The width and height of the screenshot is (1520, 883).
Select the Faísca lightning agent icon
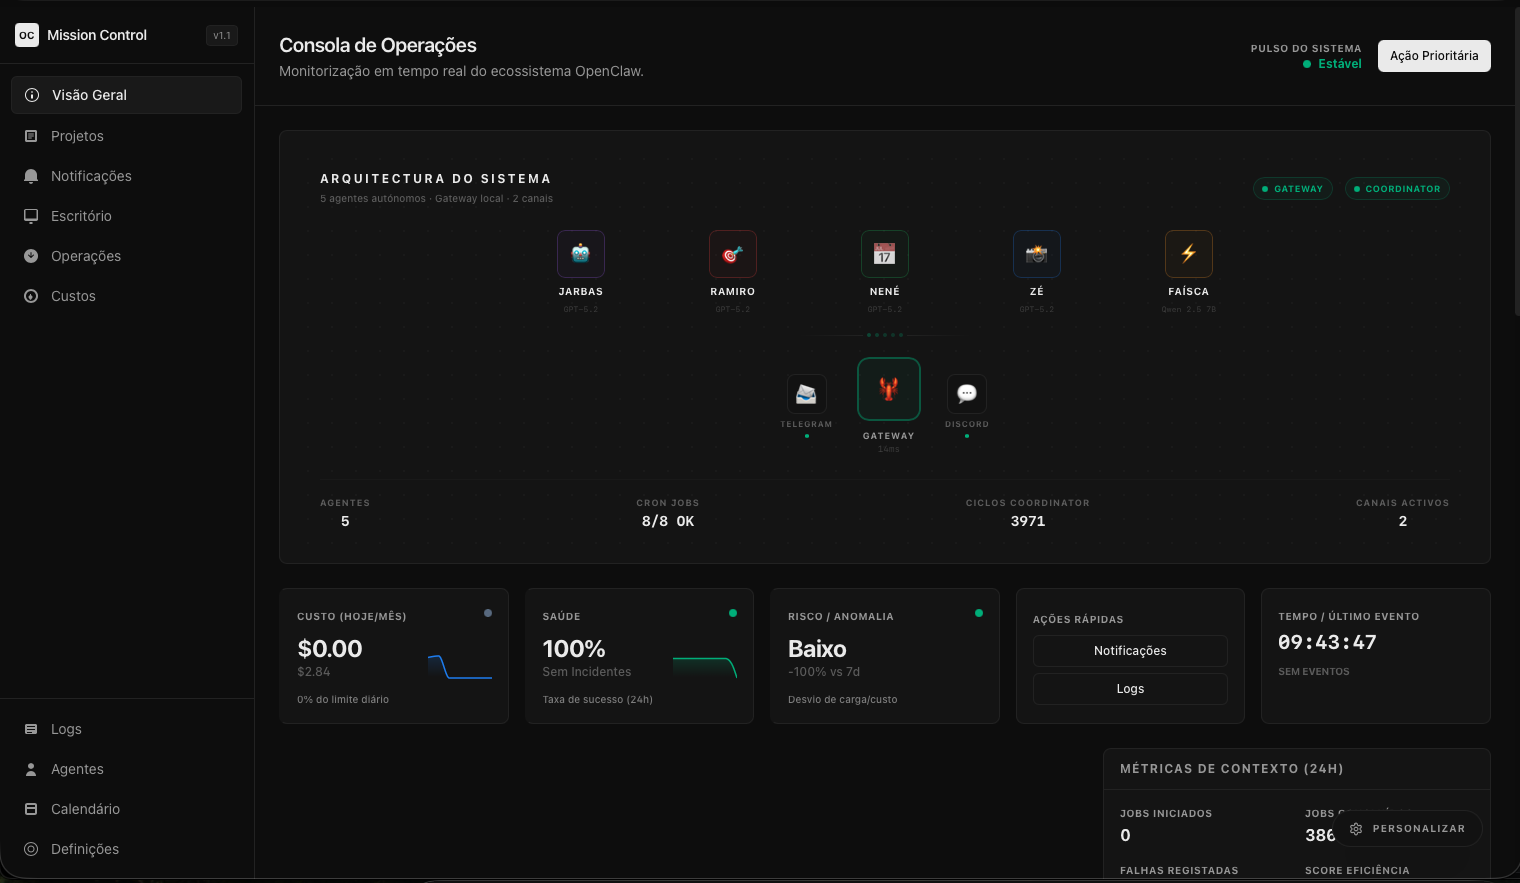[1189, 254]
